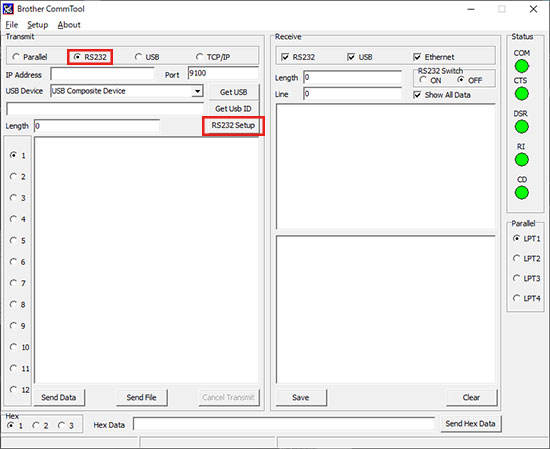Open the About menu

pos(69,25)
